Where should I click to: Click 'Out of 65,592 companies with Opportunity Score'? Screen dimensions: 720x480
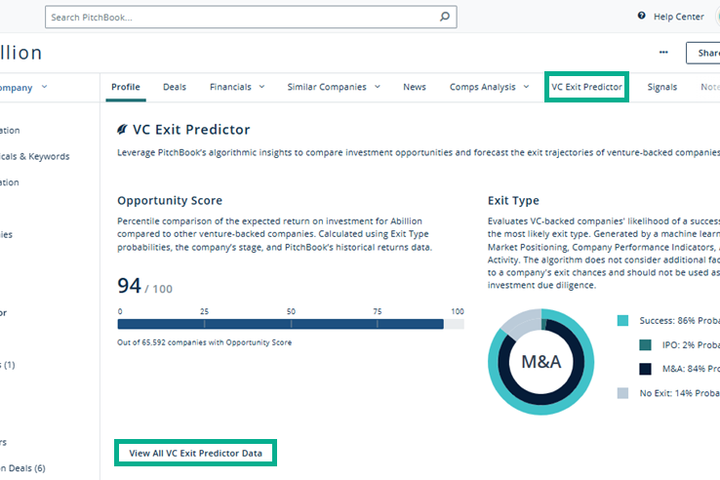tap(204, 342)
